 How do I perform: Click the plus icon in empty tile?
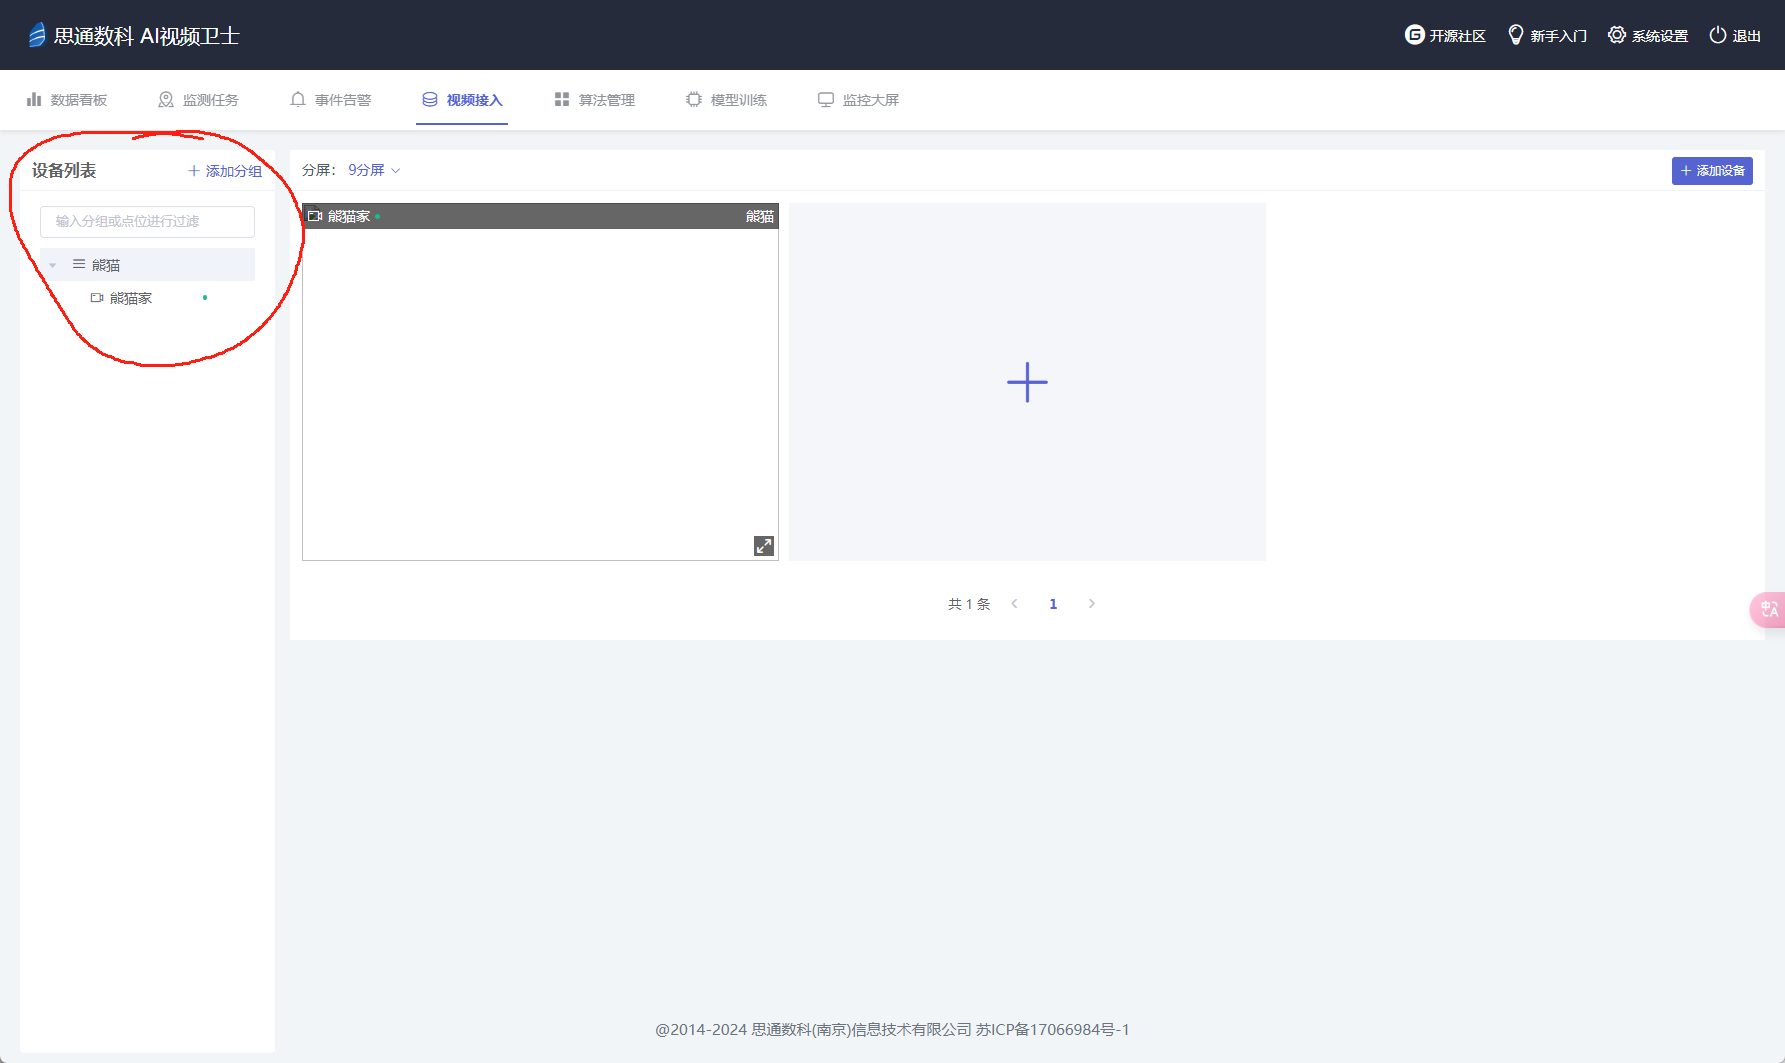coord(1027,382)
